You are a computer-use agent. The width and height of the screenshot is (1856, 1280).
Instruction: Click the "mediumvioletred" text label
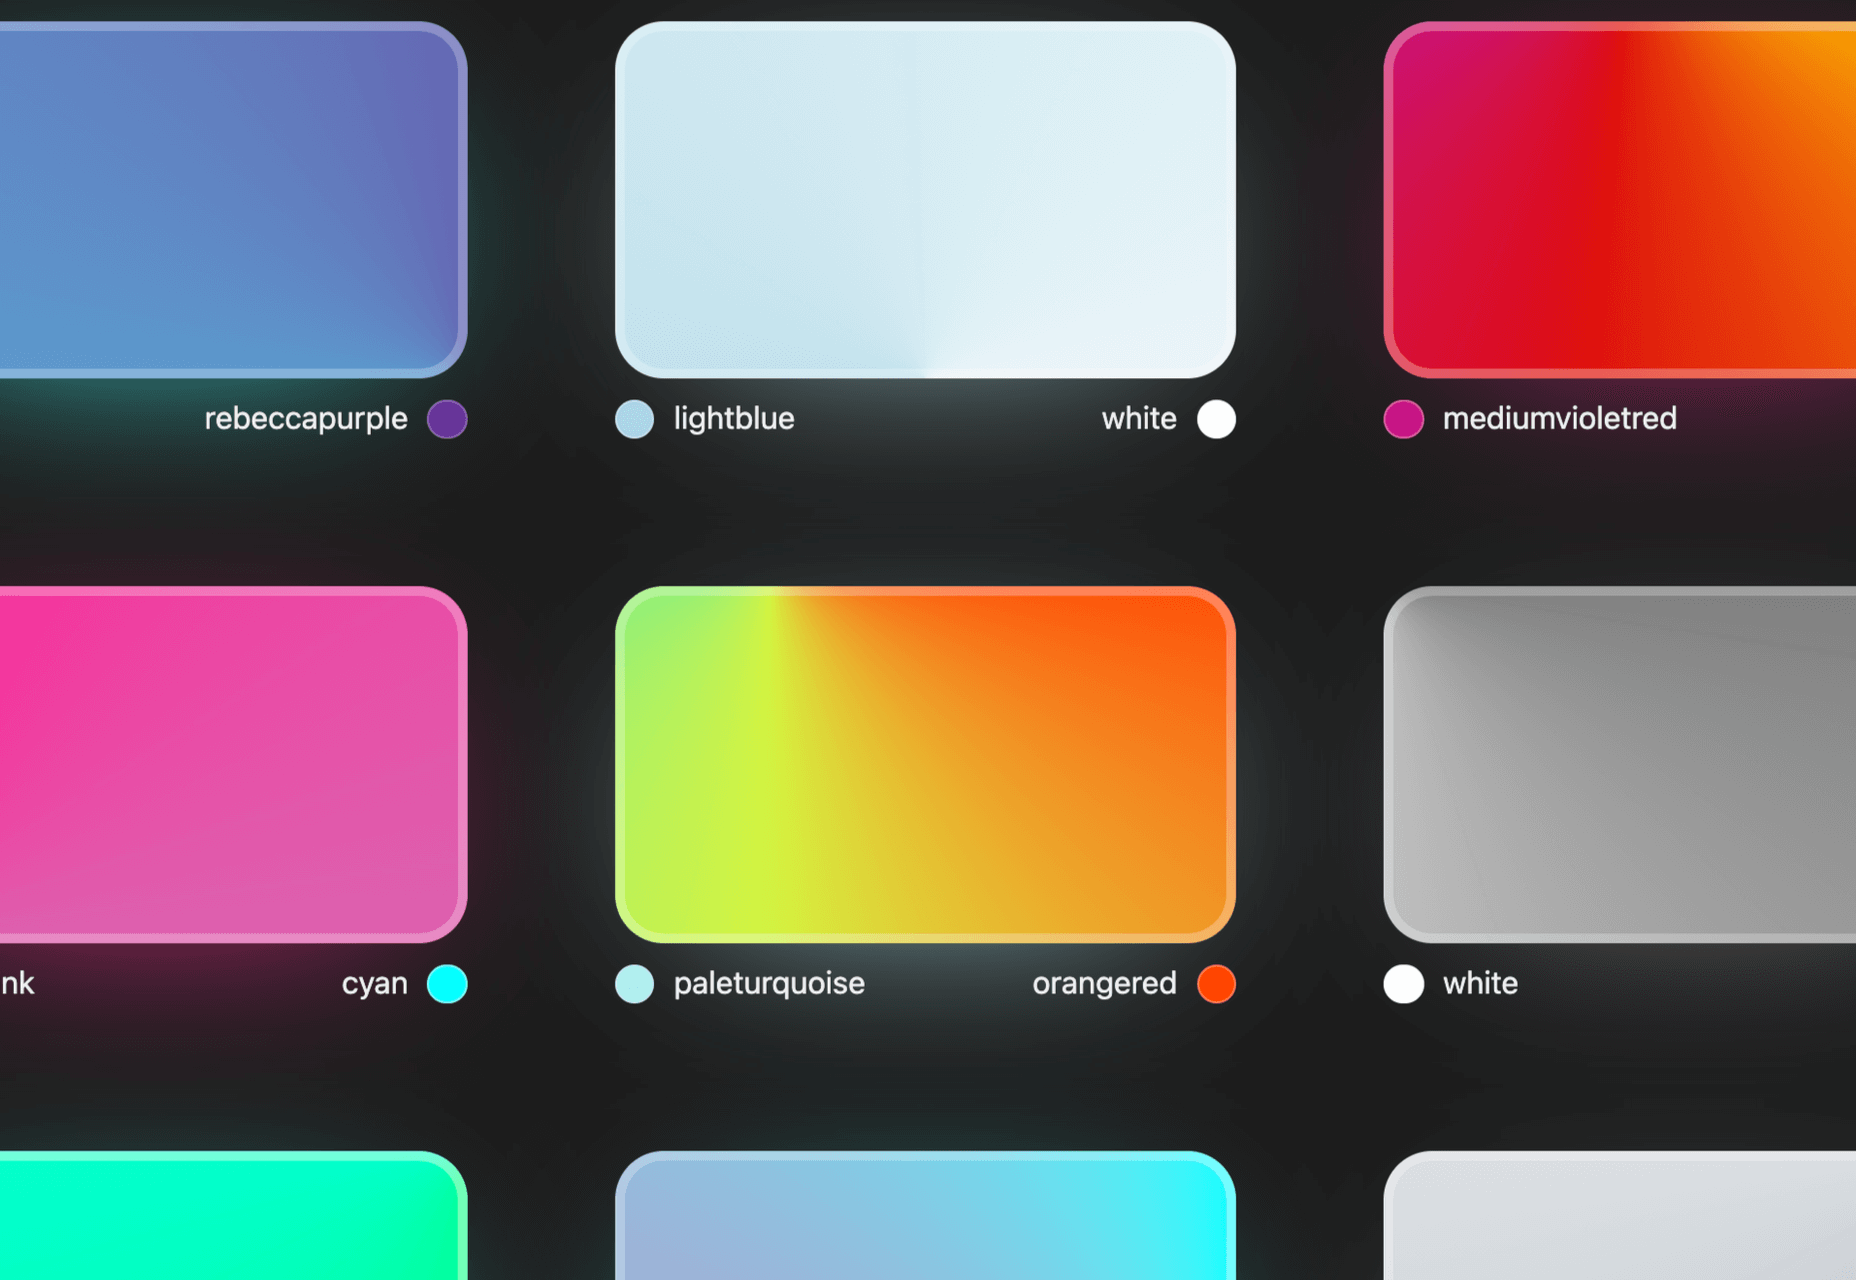(x=1559, y=419)
